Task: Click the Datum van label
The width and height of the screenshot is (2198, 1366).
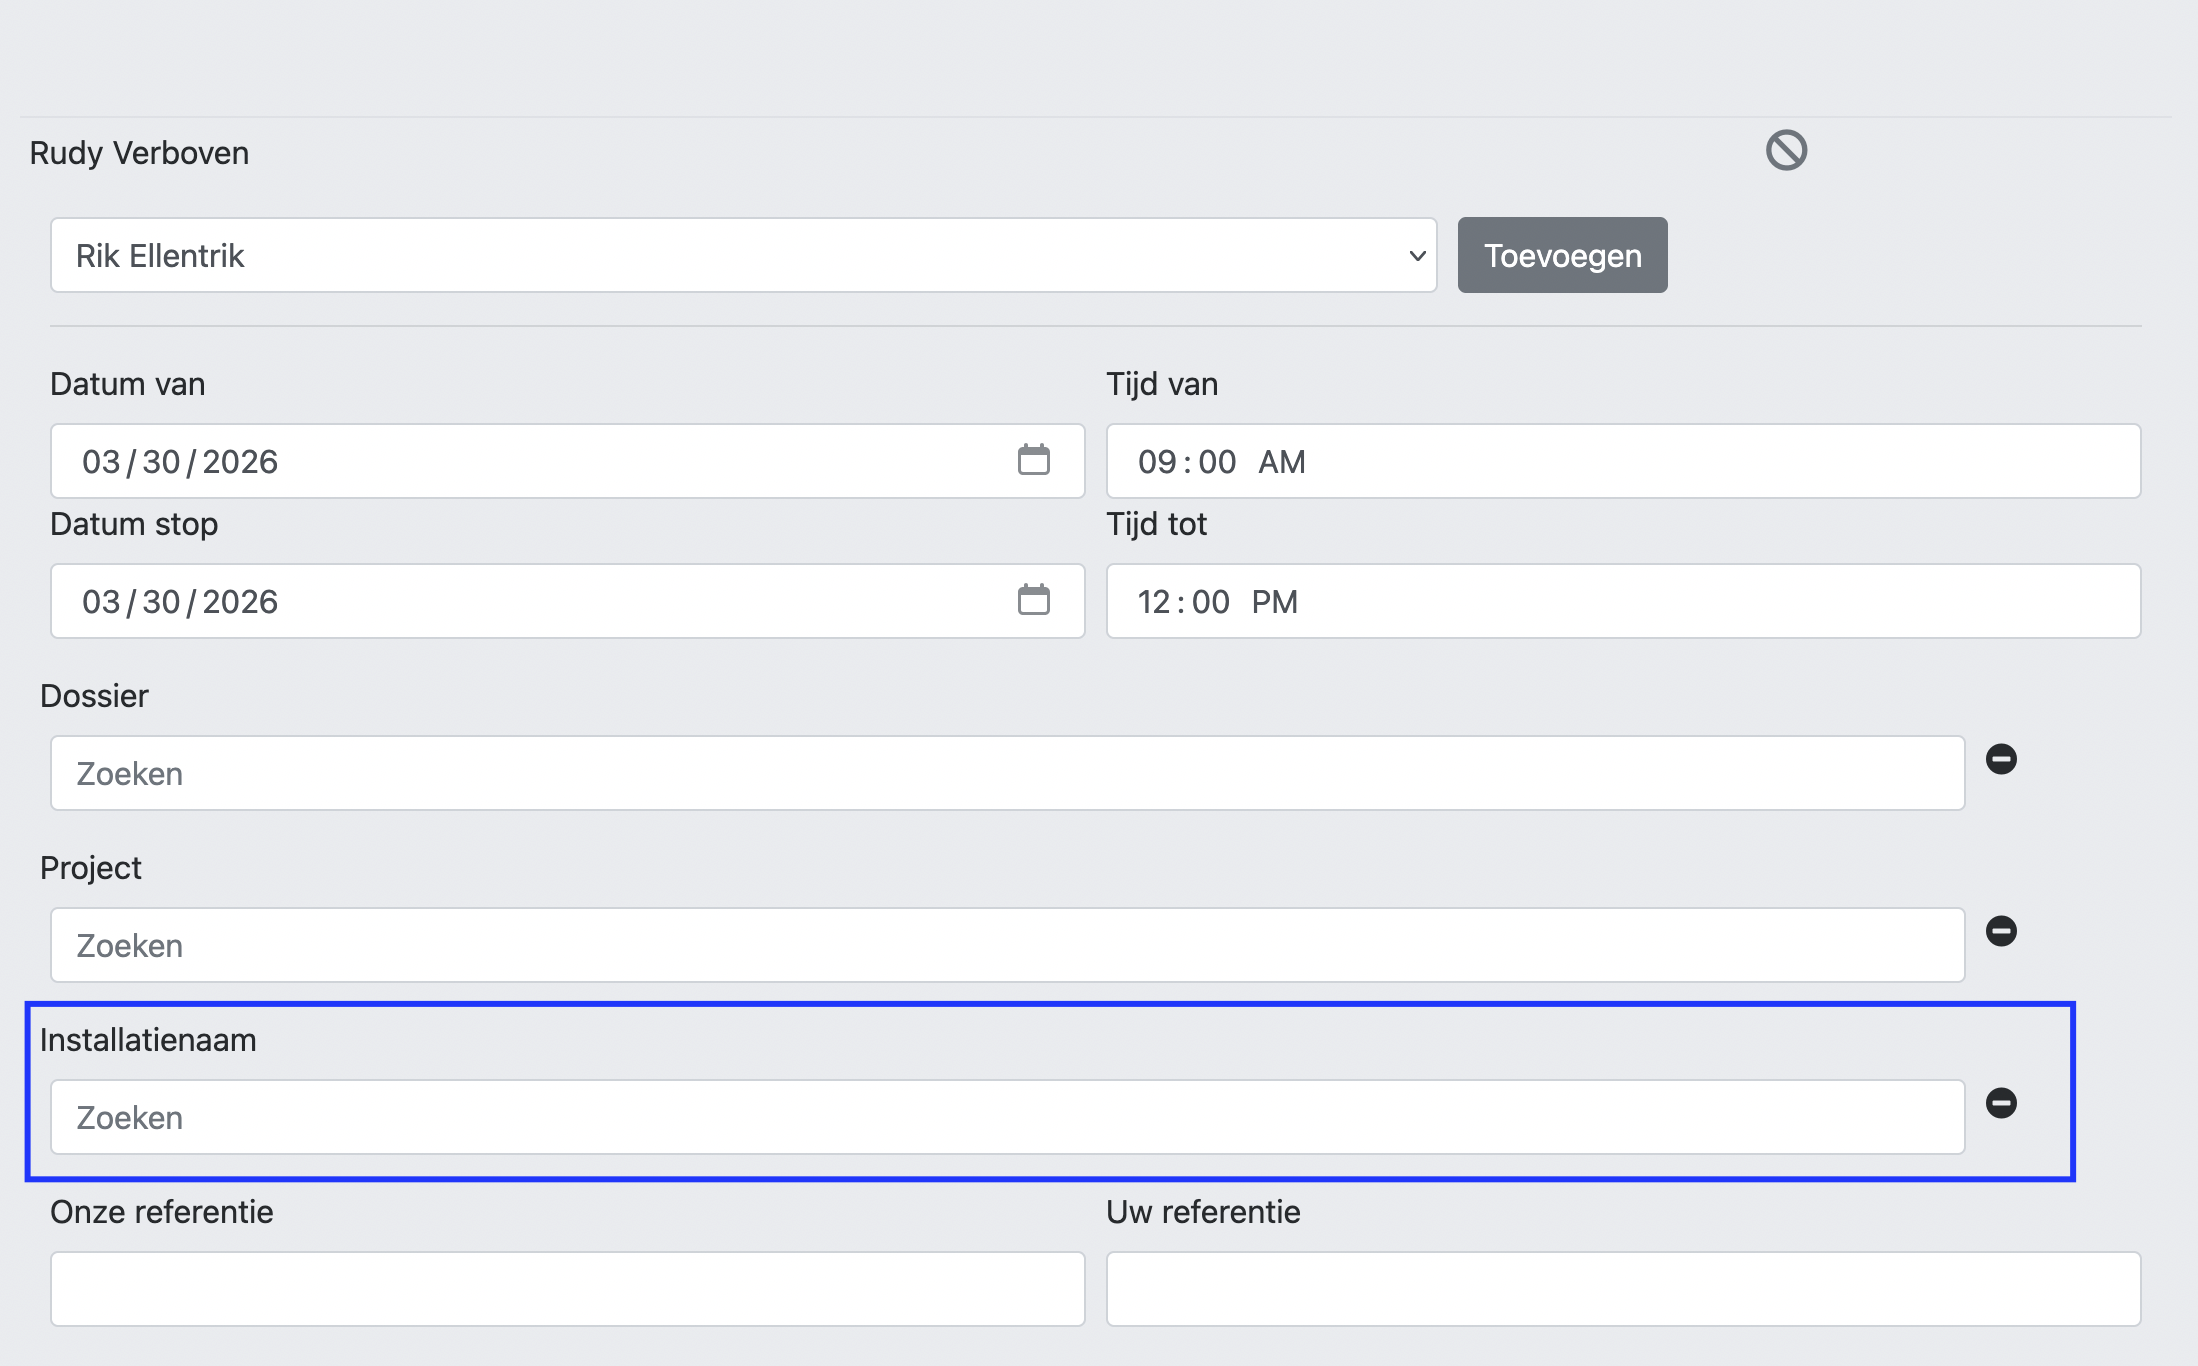Action: coord(128,384)
